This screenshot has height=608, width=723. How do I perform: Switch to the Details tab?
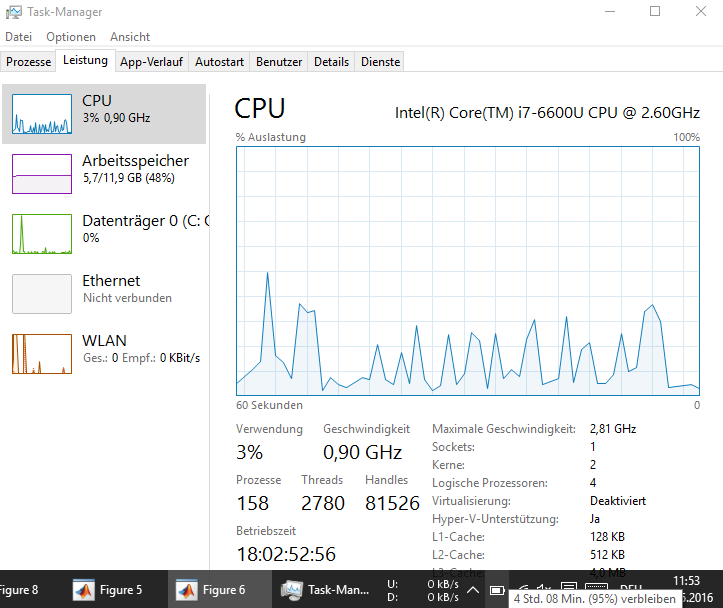(331, 62)
